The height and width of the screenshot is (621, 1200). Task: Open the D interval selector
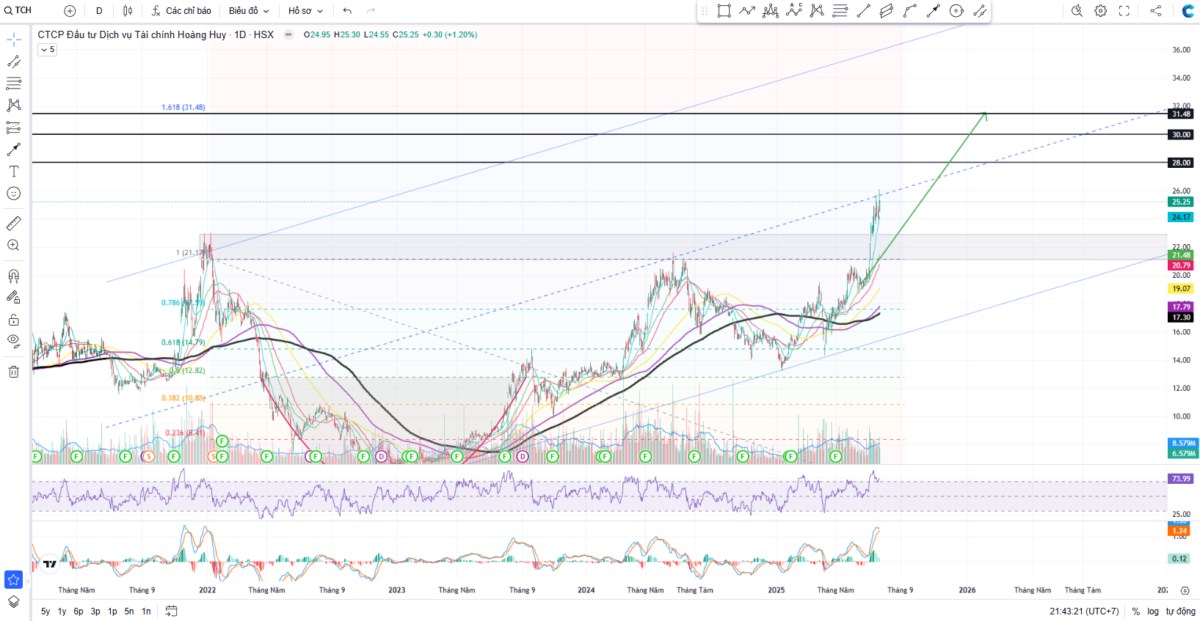click(99, 11)
